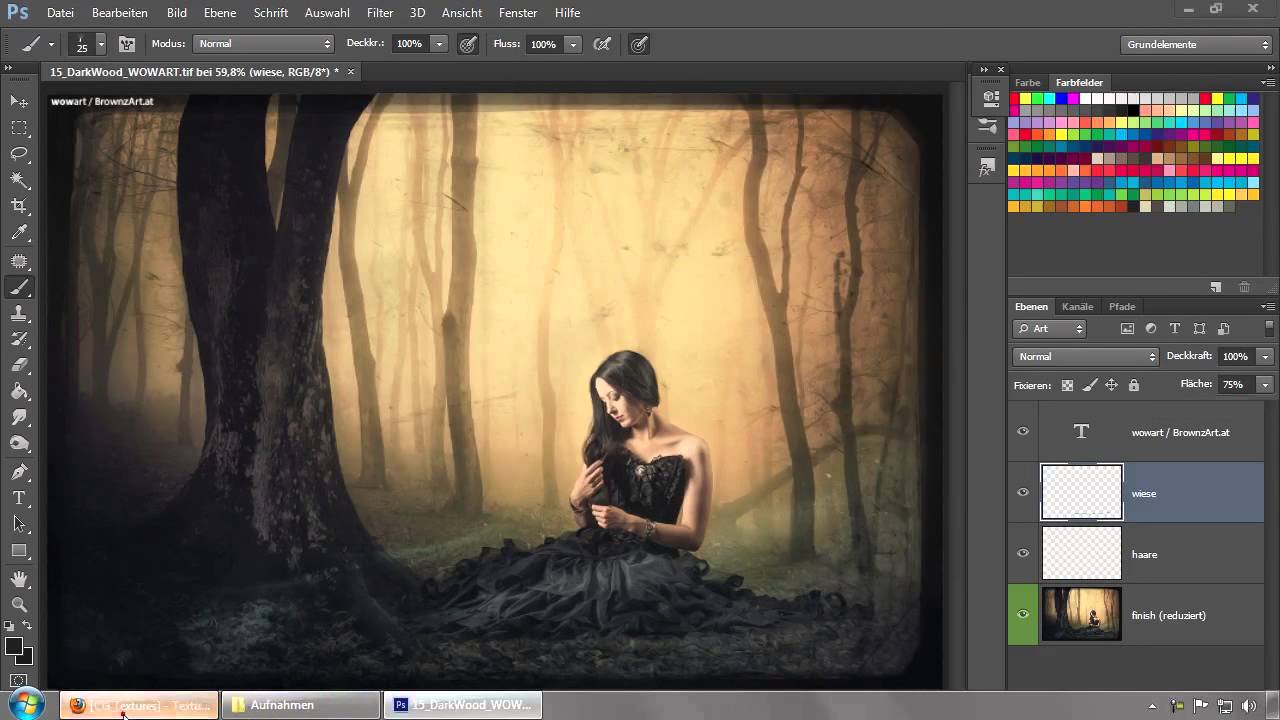Select the Brush tool in toolbox
This screenshot has height=720, width=1280.
coord(19,288)
